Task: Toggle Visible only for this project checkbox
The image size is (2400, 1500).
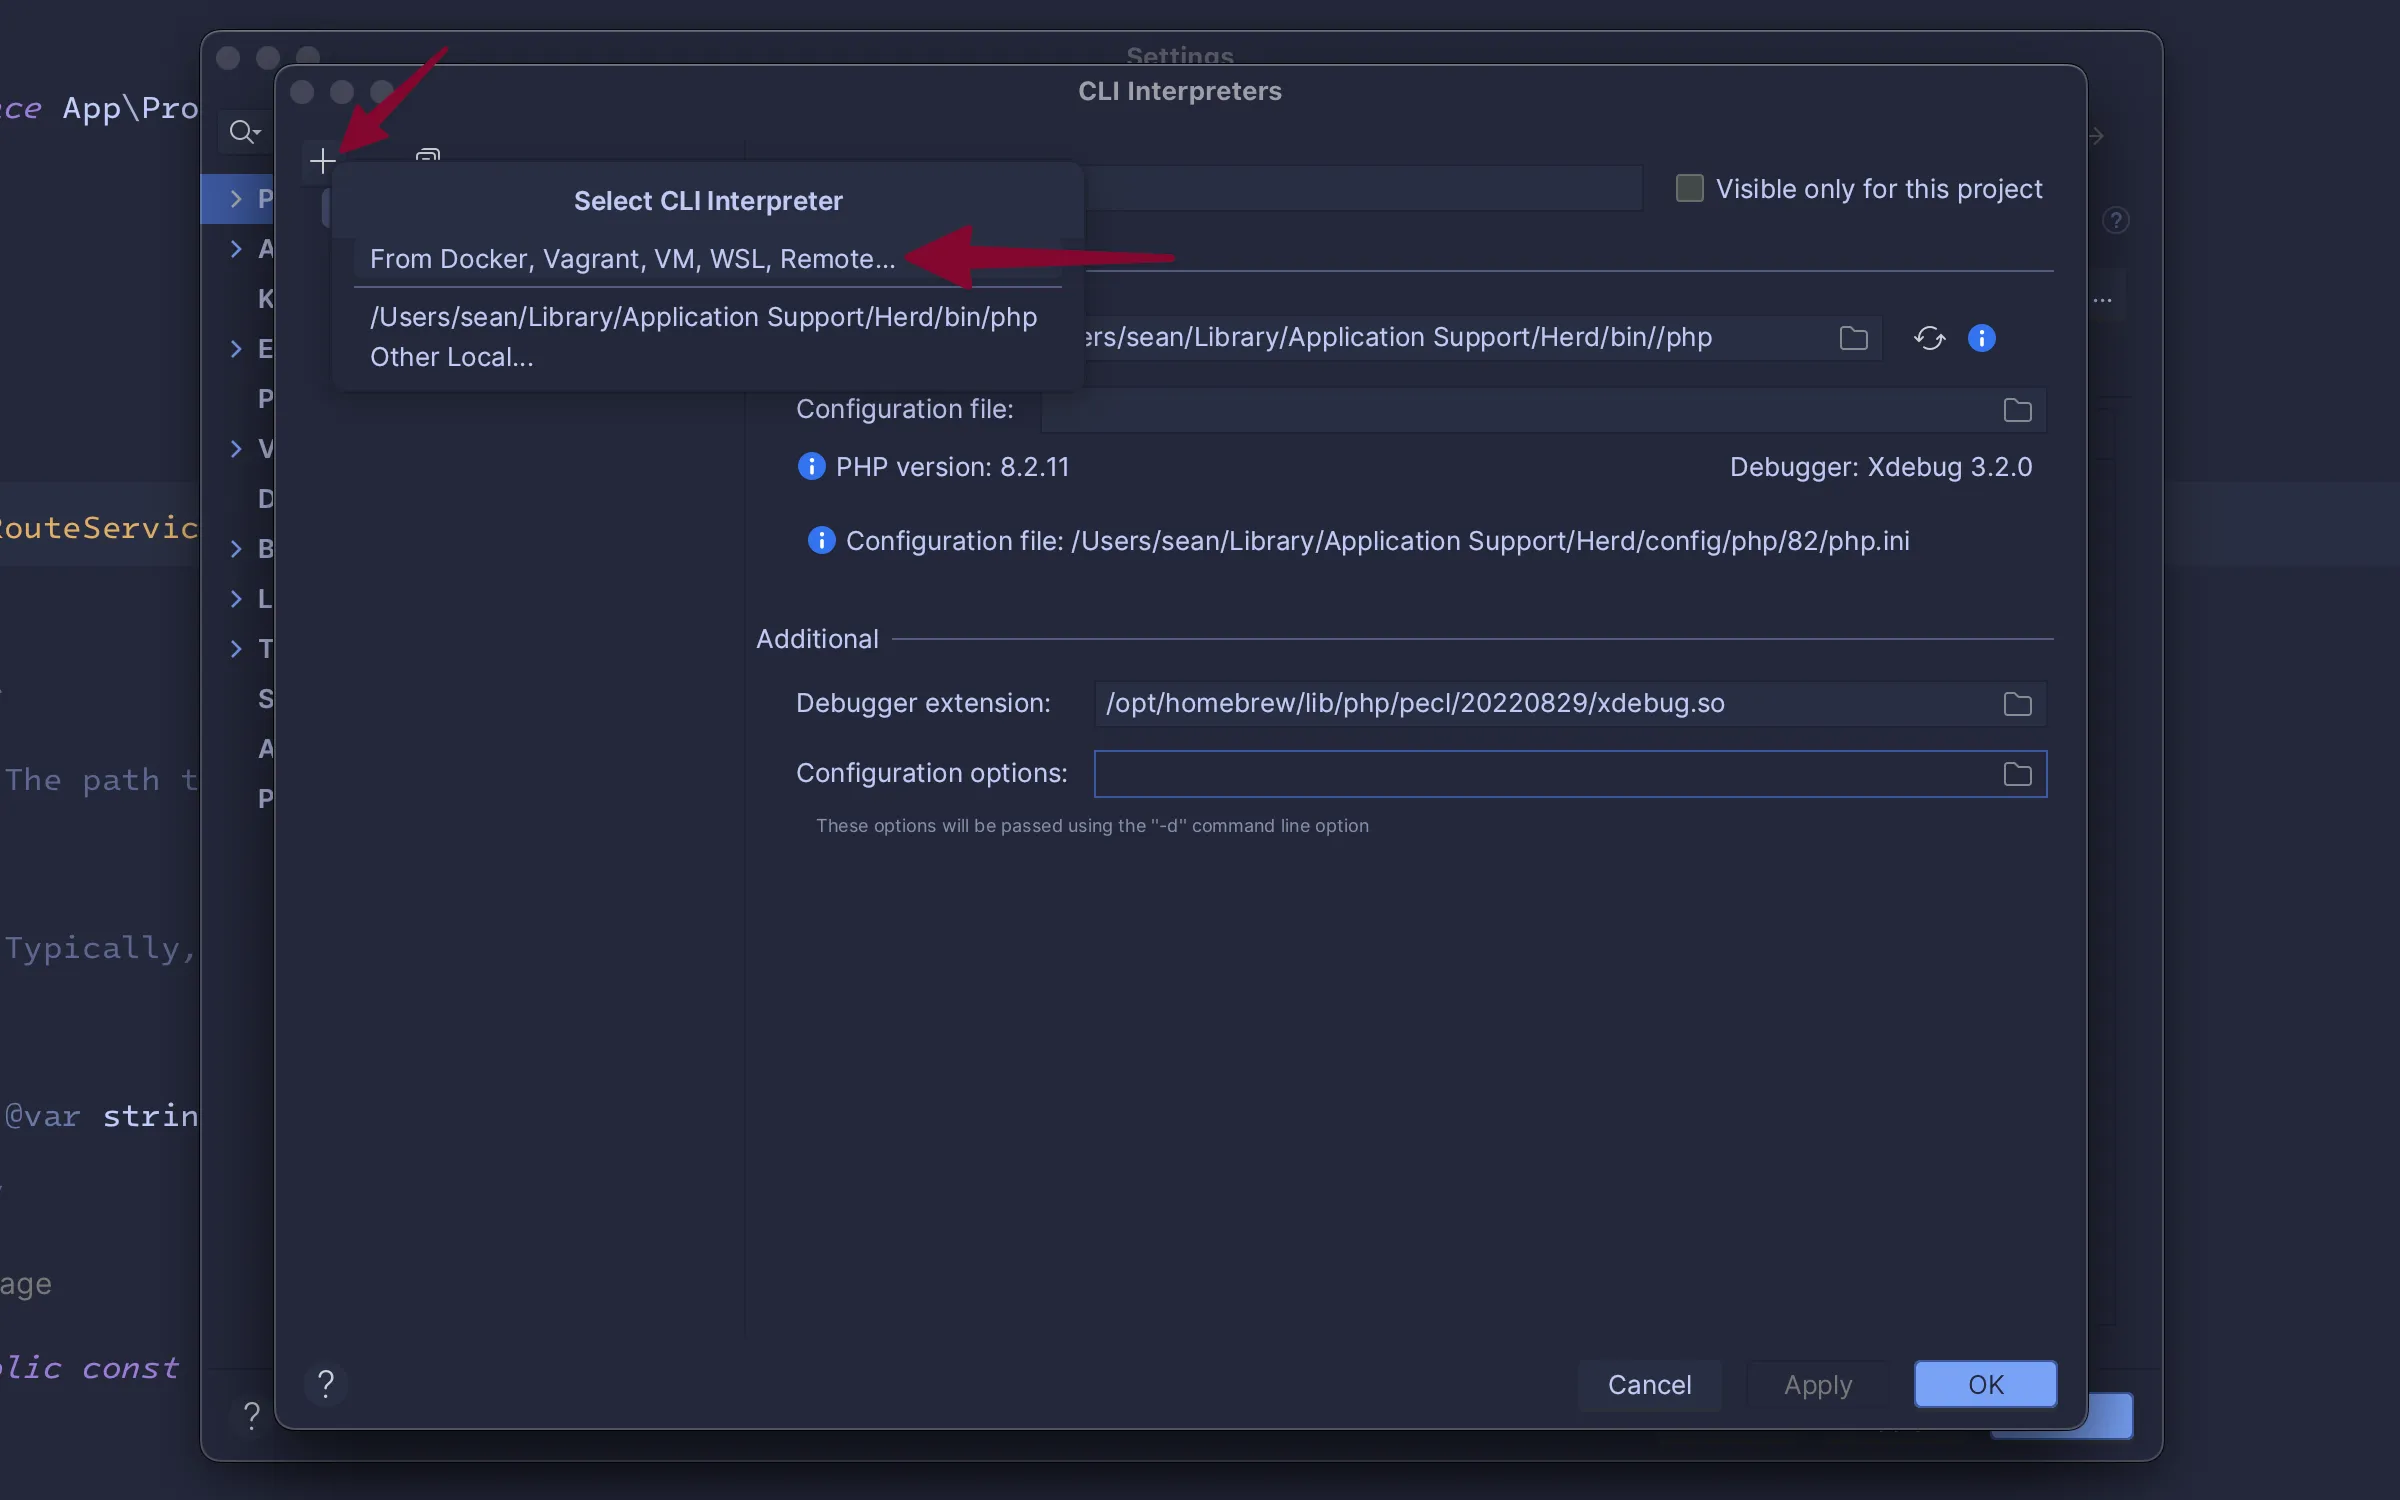Action: [1689, 189]
